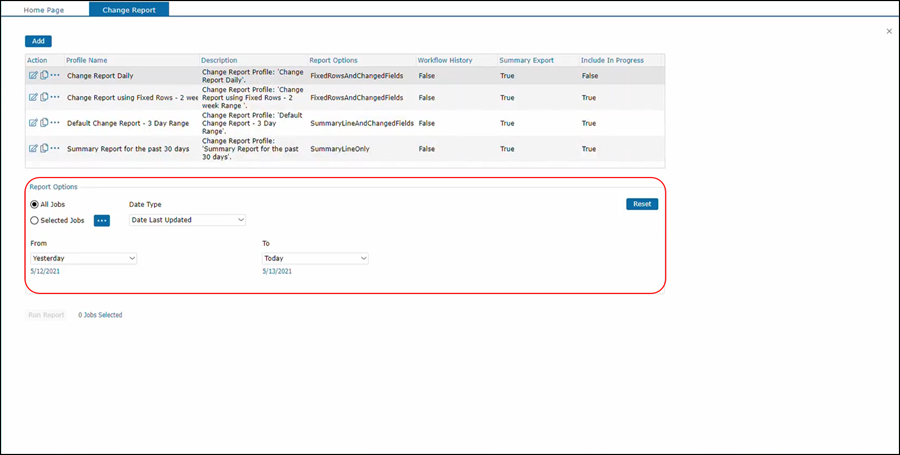Select the All Jobs radio button

(x=35, y=204)
